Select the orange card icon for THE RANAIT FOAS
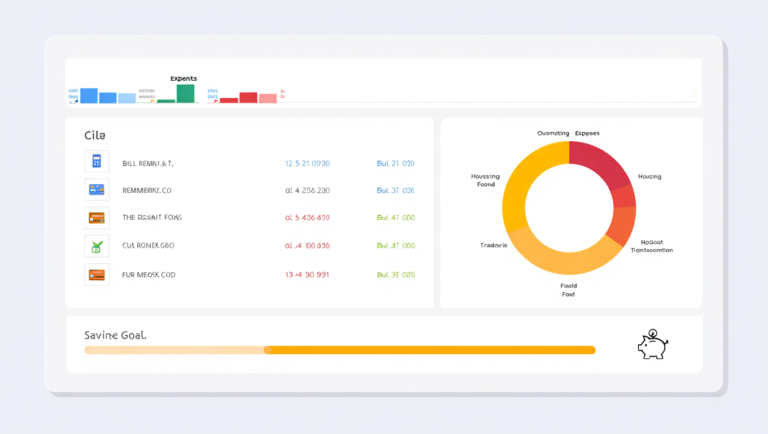This screenshot has height=434, width=768. (96, 217)
